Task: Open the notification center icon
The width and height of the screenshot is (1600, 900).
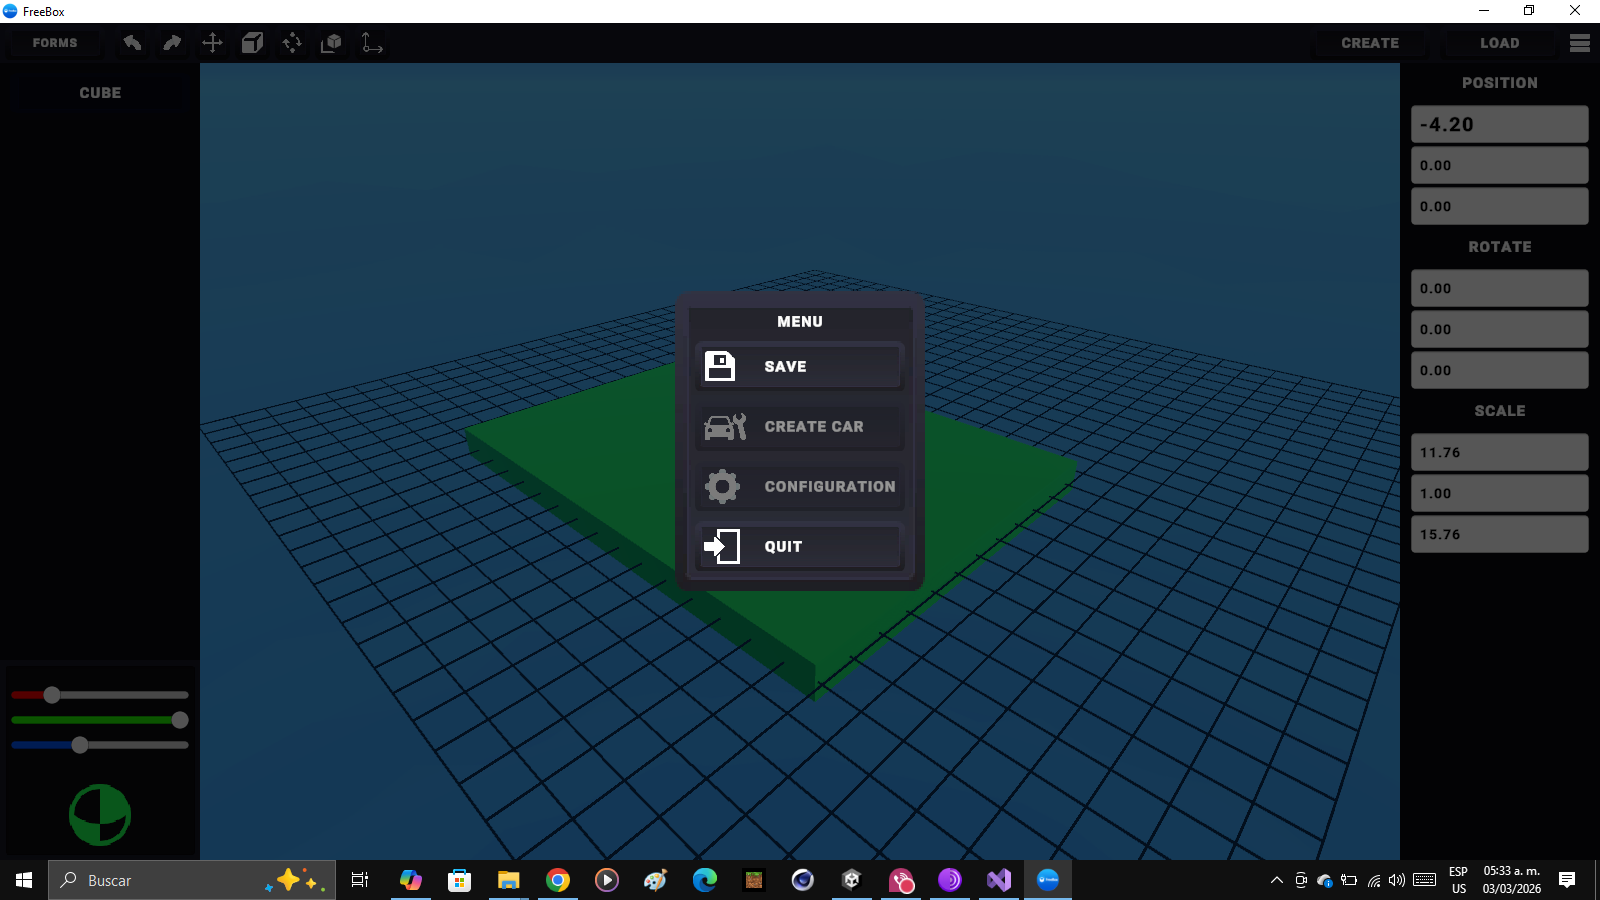Action: tap(1567, 880)
